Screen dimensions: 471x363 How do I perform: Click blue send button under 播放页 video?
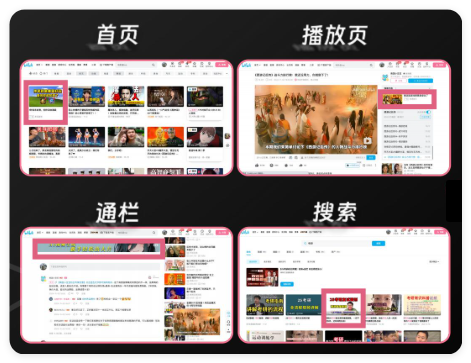pos(371,157)
